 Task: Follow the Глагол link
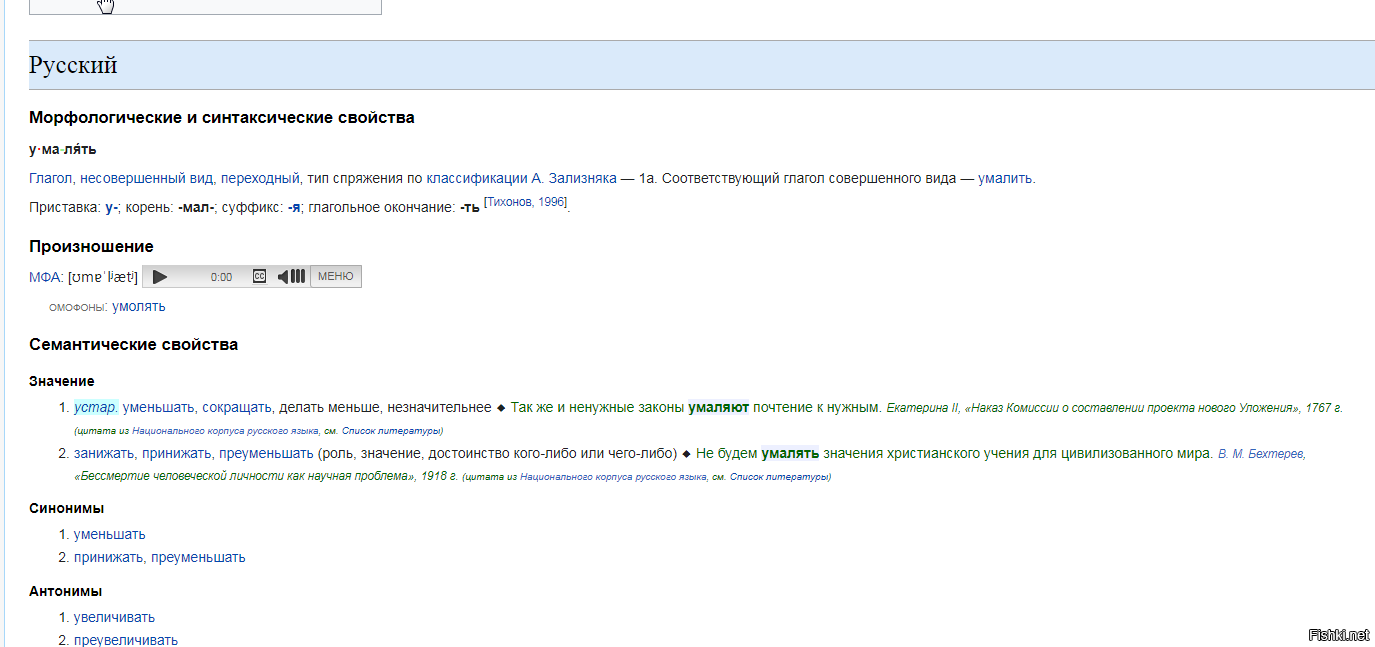pos(51,179)
